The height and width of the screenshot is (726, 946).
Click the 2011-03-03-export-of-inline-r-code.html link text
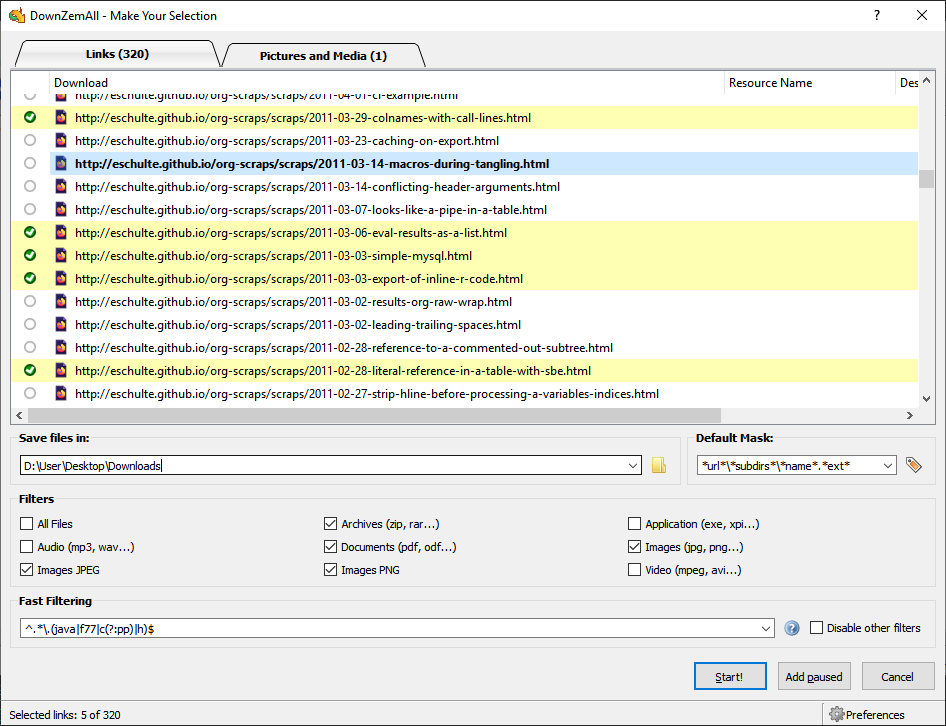point(299,278)
